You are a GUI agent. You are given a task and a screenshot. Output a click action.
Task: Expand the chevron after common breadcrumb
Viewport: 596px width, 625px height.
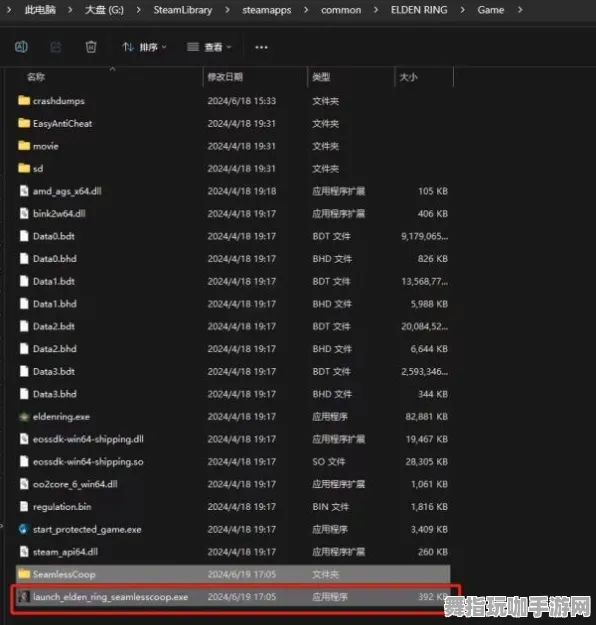[376, 10]
